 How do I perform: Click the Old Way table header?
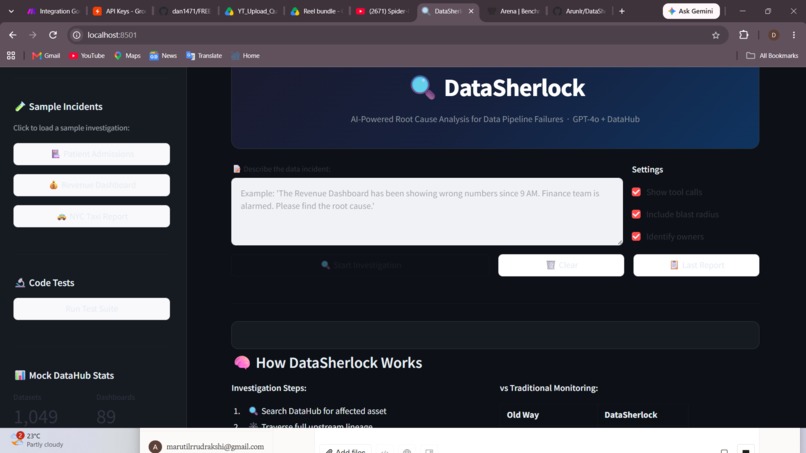[x=523, y=414]
